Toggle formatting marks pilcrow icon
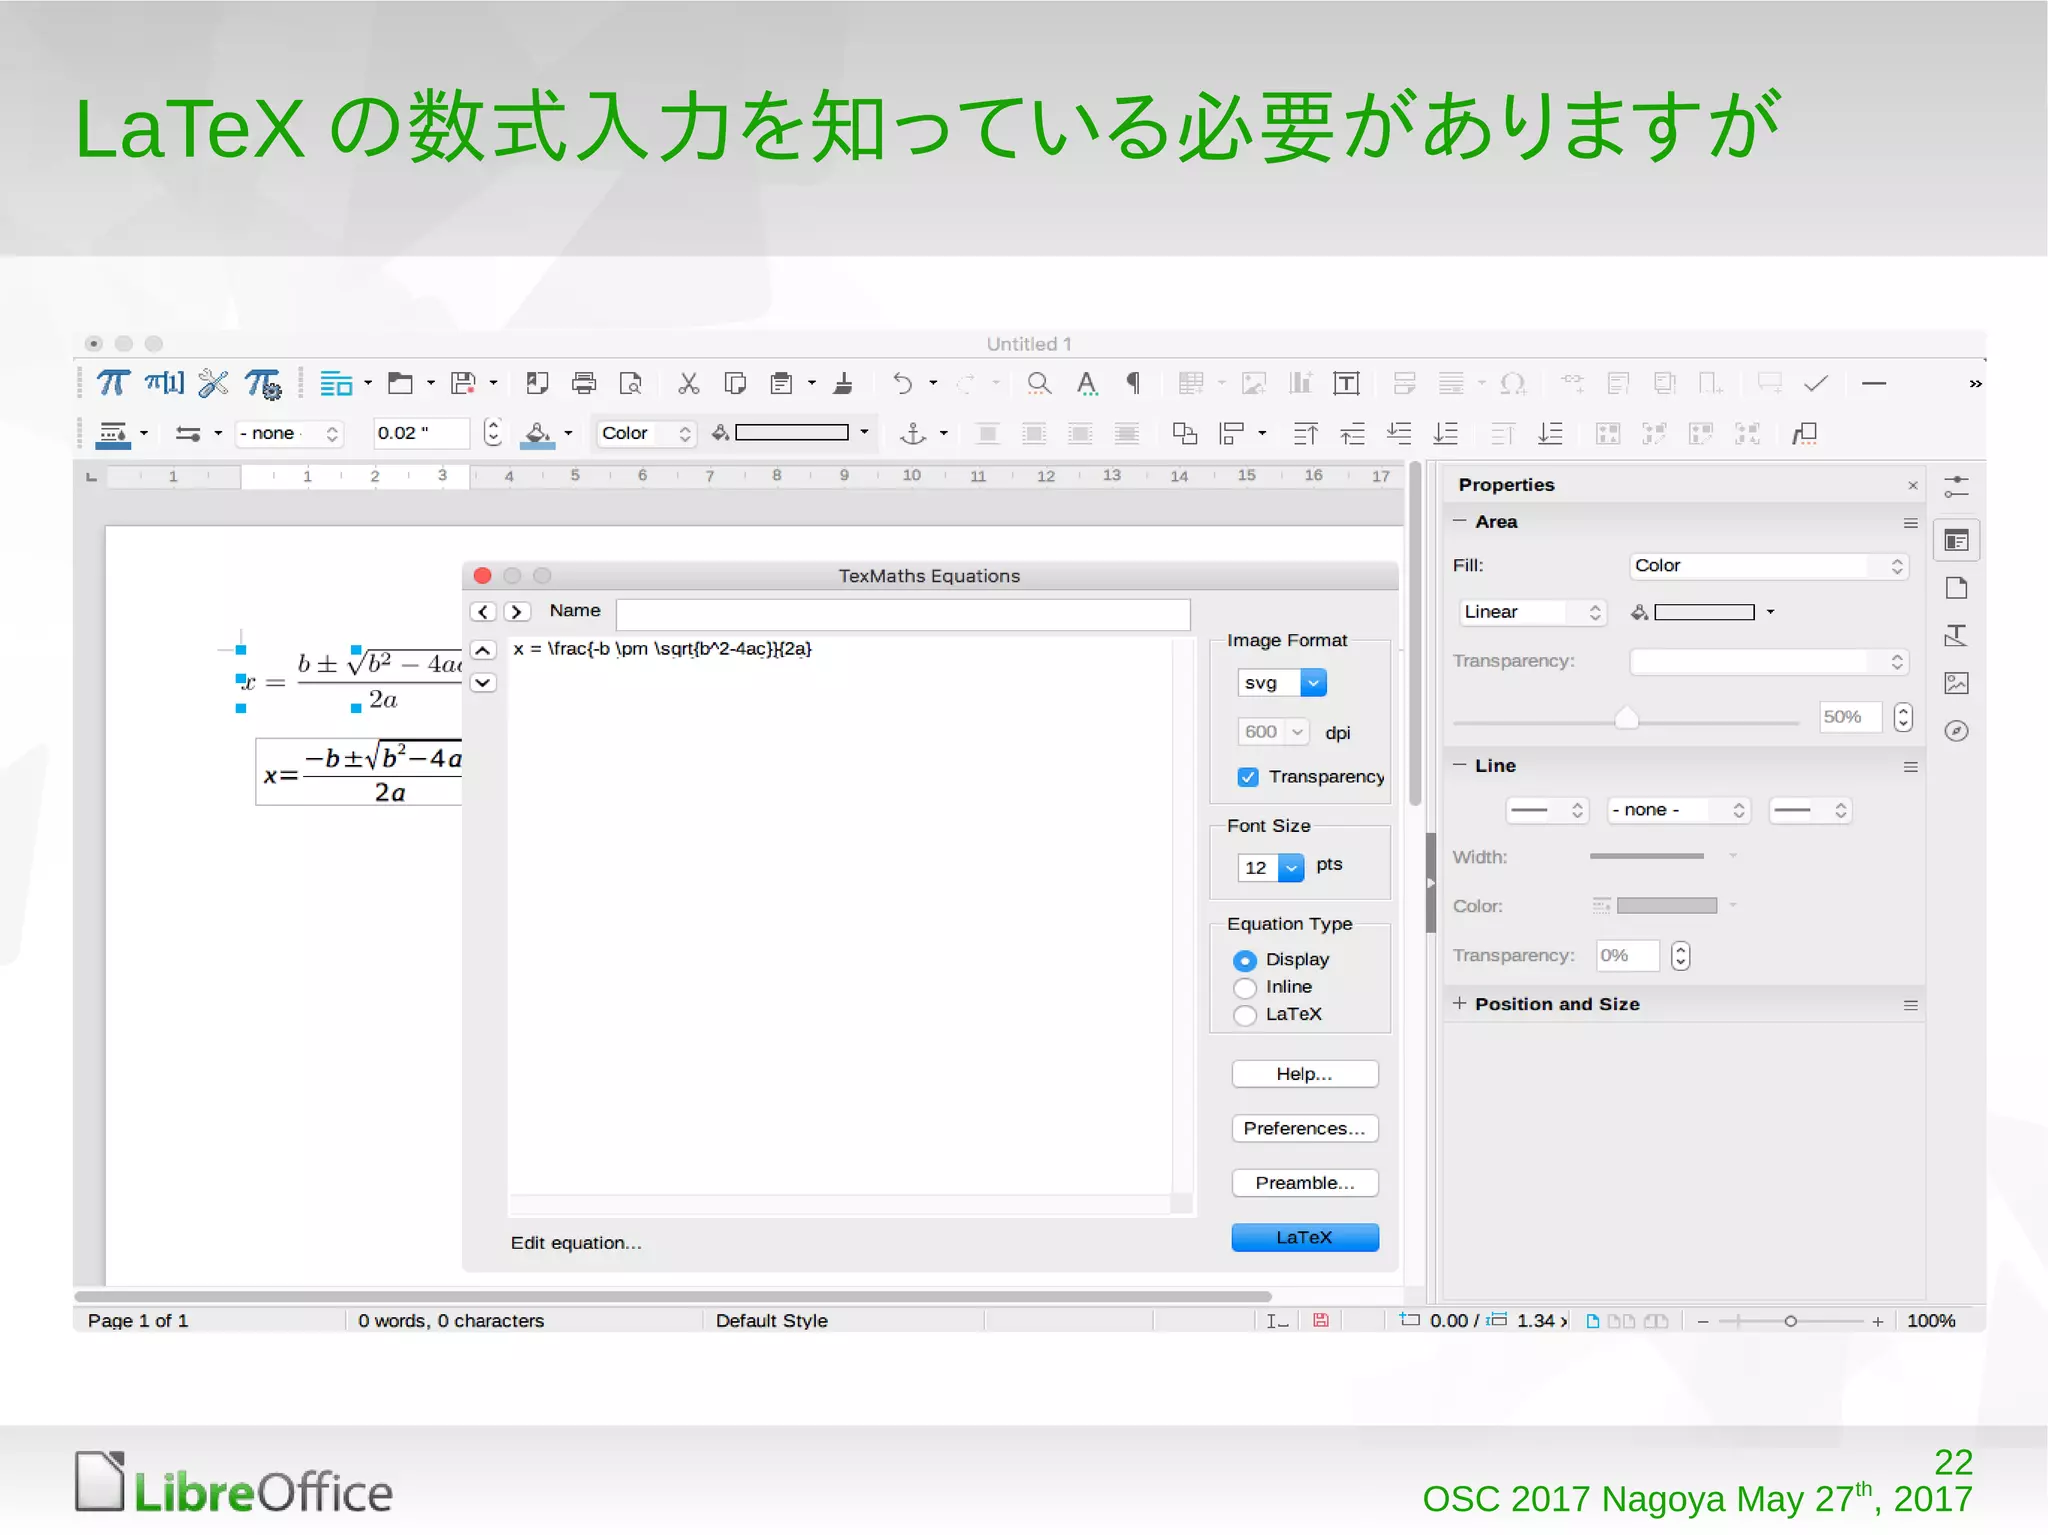2048x1535 pixels. (x=1133, y=383)
